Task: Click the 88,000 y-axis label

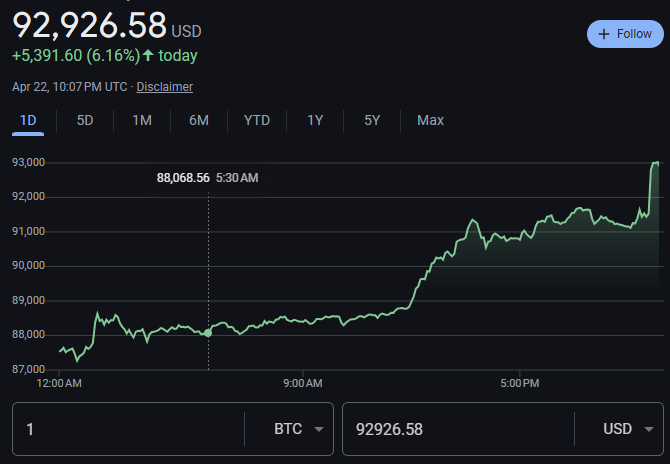Action: [28, 335]
